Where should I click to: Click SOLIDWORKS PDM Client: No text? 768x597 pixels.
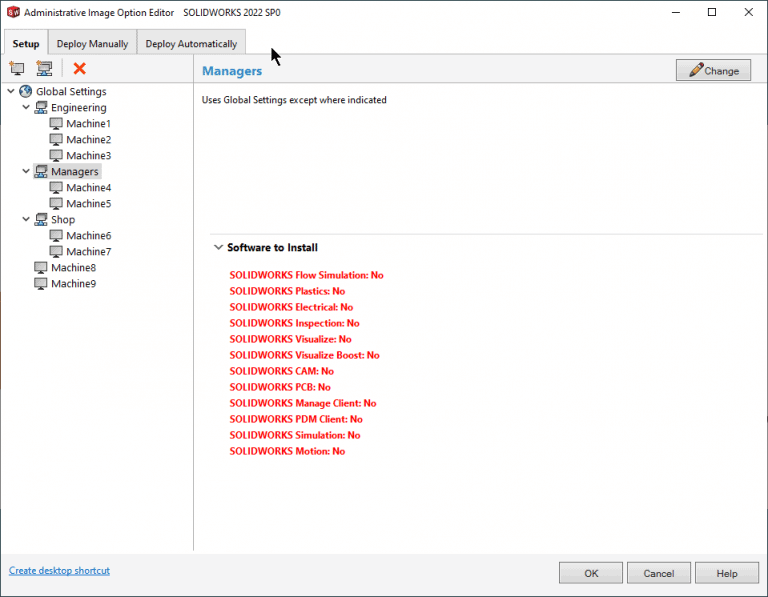point(296,419)
